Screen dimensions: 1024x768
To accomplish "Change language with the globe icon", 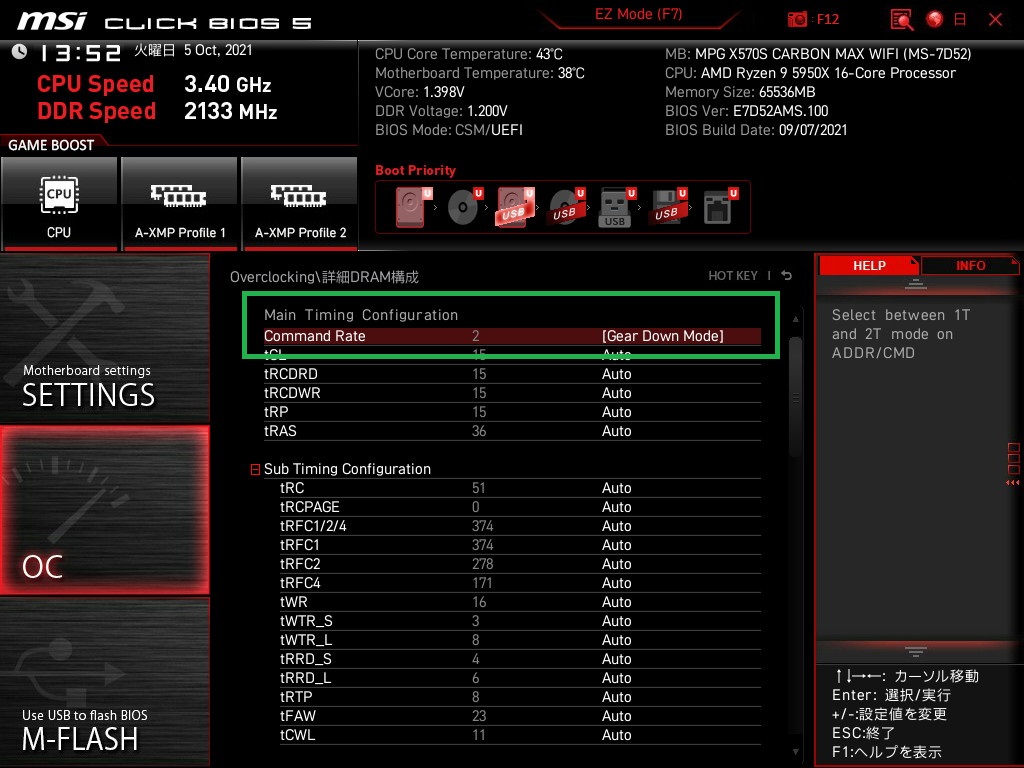I will pyautogui.click(x=935, y=19).
